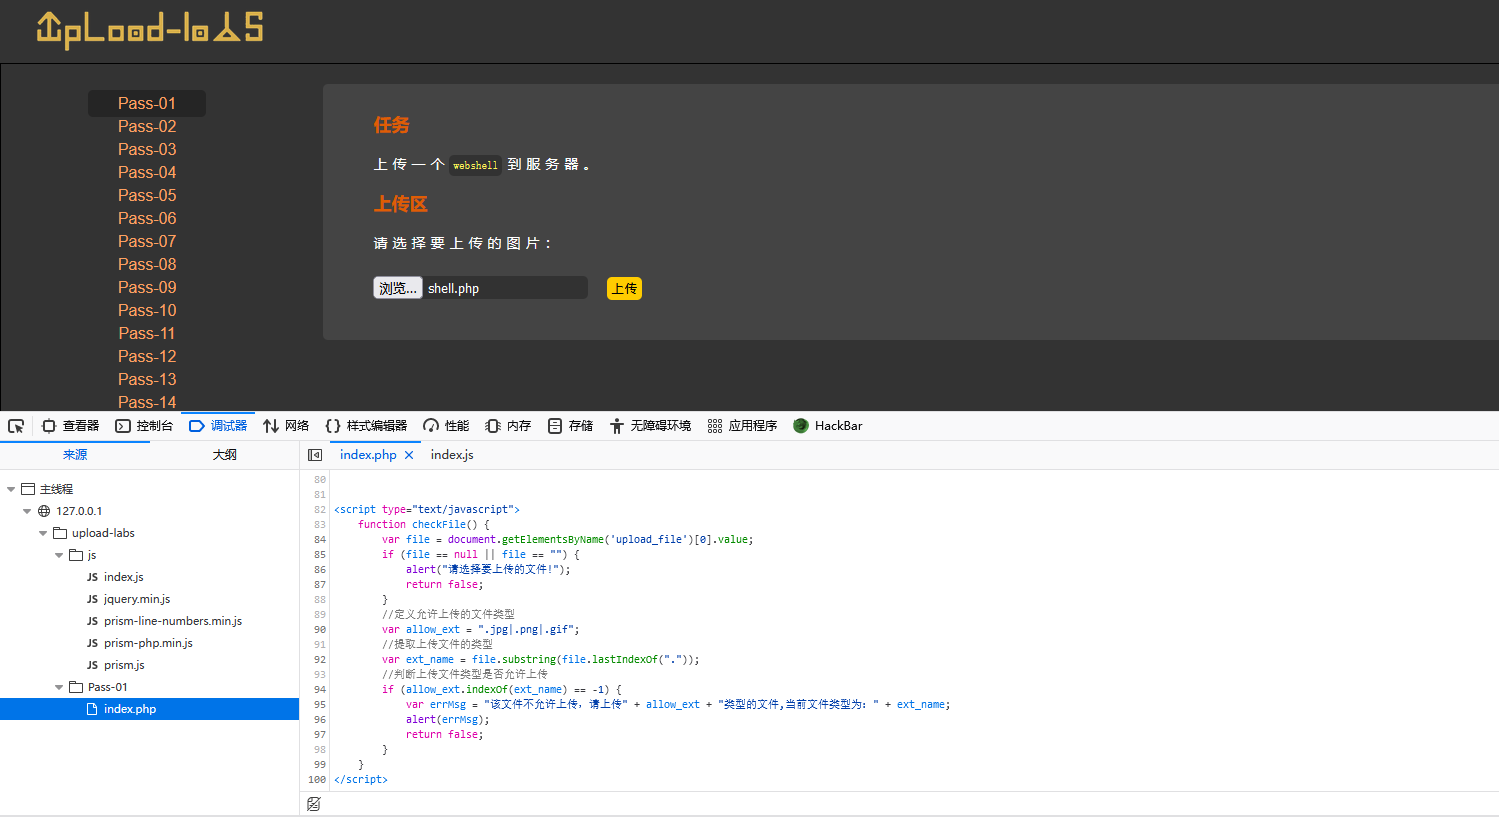Collapse the js folder arrow
This screenshot has height=817, width=1499.
(x=59, y=555)
